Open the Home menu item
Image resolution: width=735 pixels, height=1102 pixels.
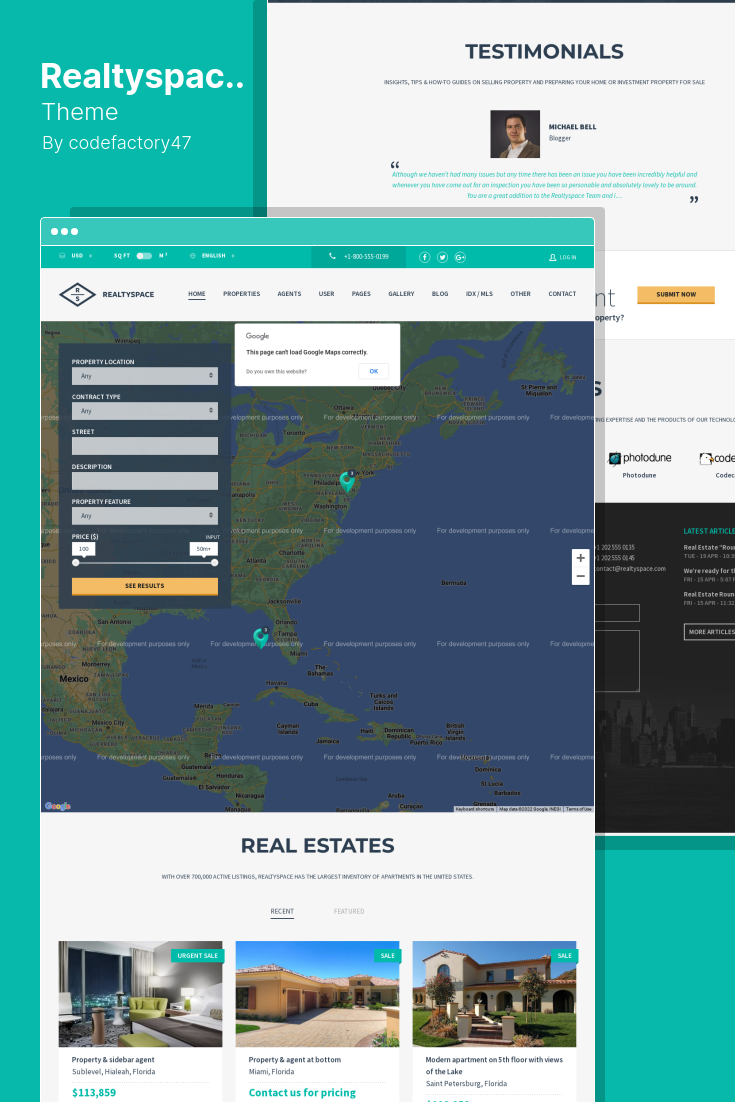coord(197,294)
